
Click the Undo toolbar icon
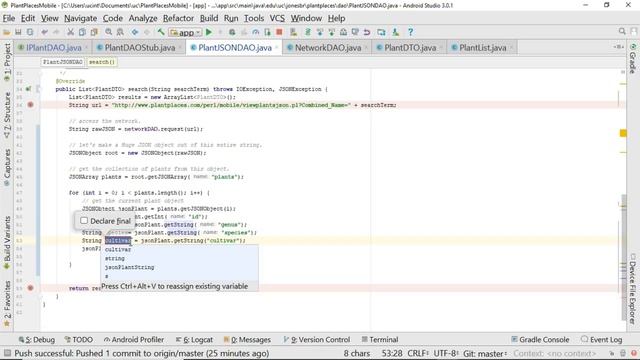tap(44, 32)
